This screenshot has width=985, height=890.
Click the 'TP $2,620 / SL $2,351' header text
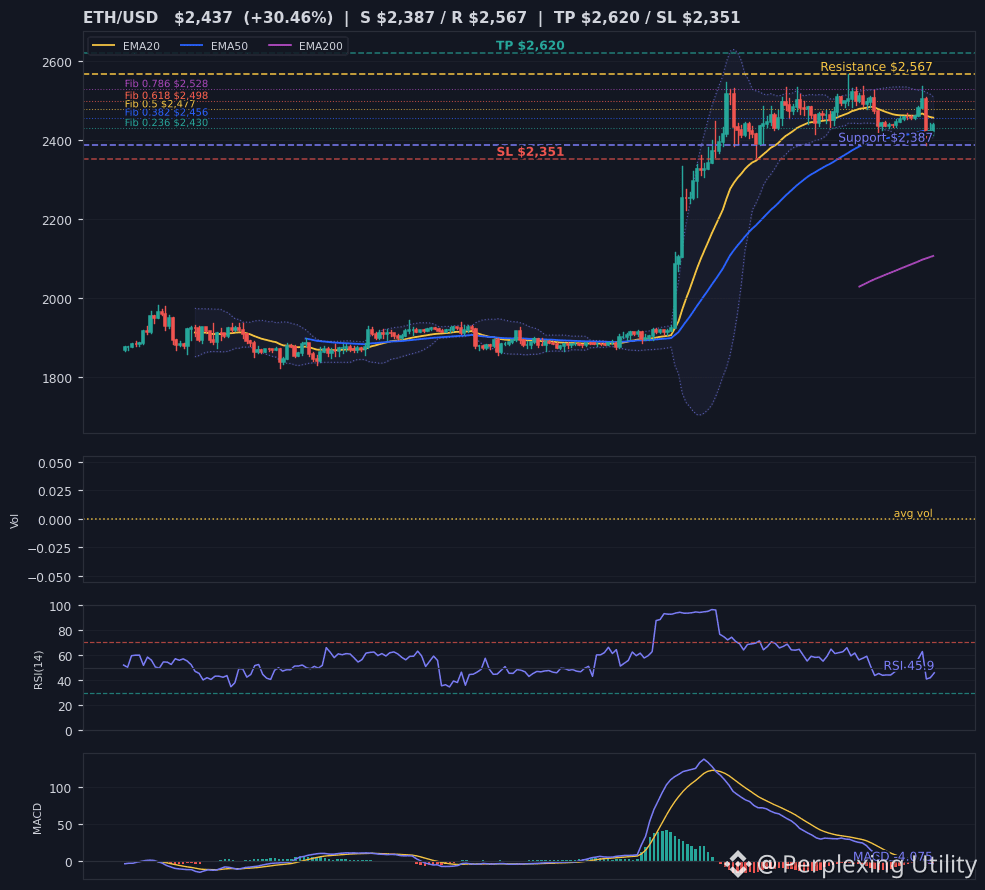tap(647, 18)
